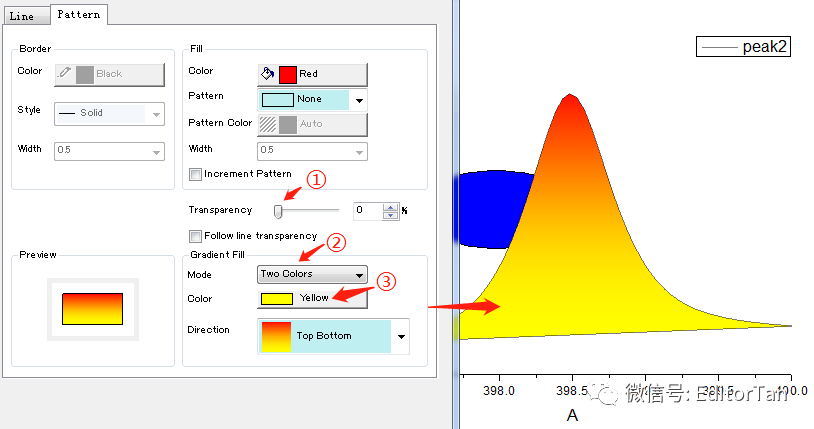Open the Fill Pattern None dropdown
The width and height of the screenshot is (814, 429).
pos(313,100)
